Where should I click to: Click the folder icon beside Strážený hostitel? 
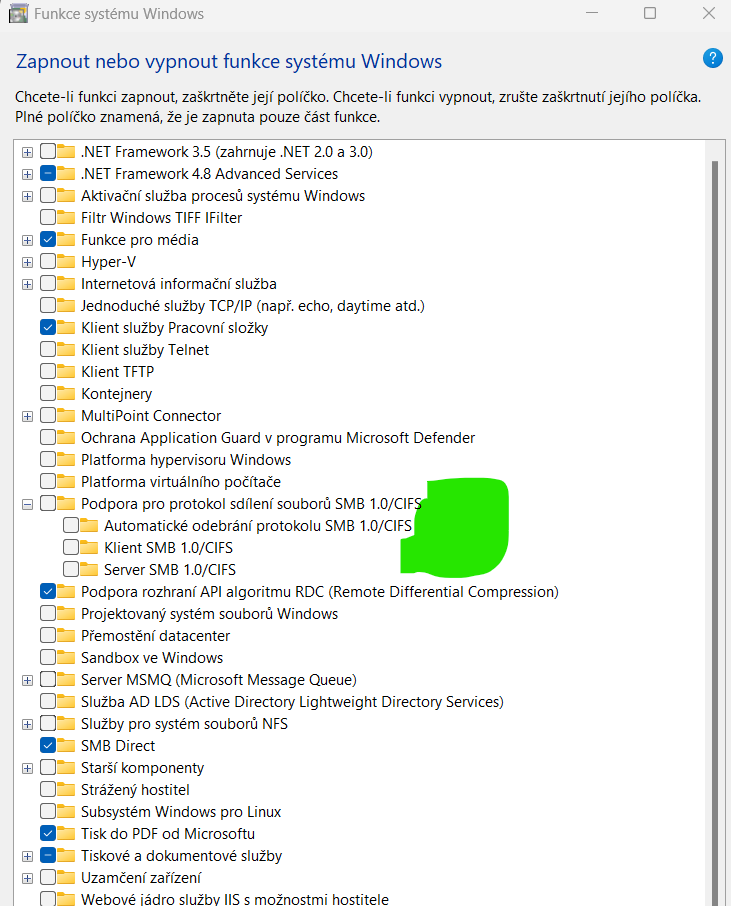(66, 789)
